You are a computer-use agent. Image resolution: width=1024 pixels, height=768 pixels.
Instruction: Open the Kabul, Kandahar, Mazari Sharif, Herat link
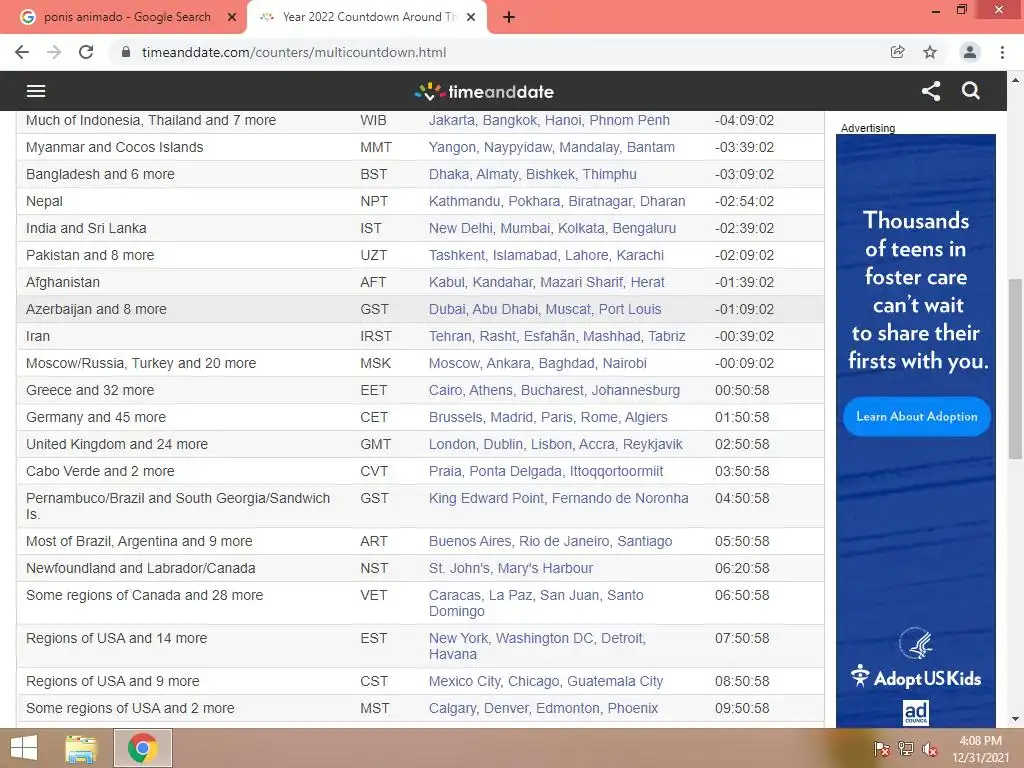pyautogui.click(x=547, y=282)
